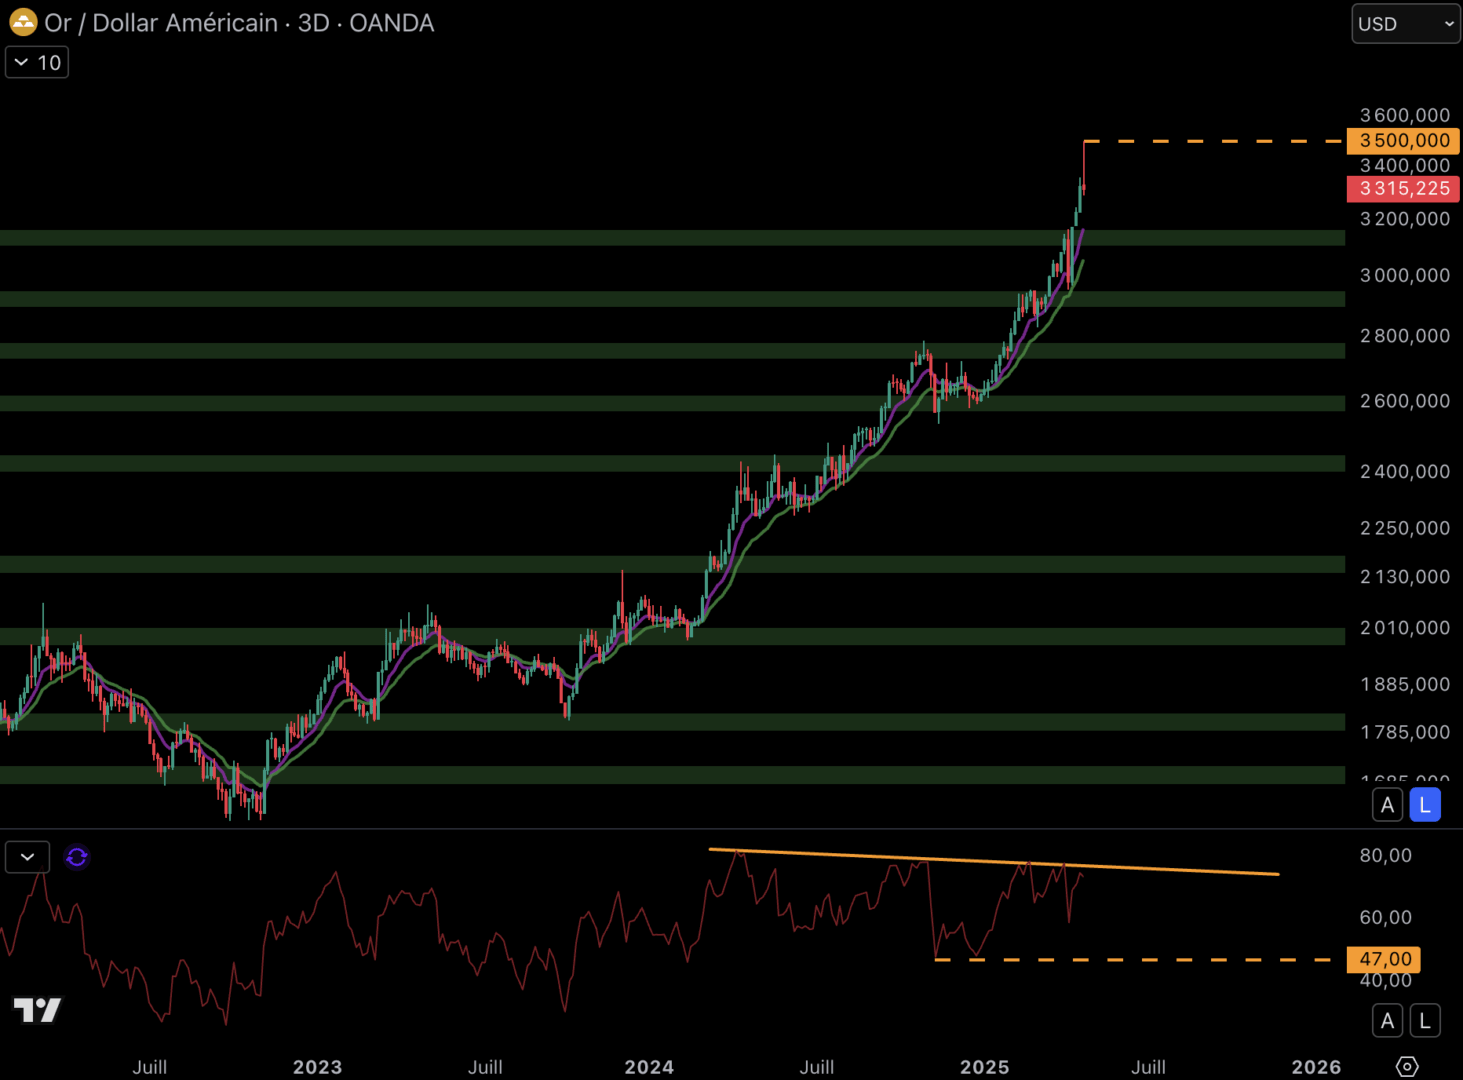Viewport: 1463px width, 1080px height.
Task: Click the TradingView logo
Action: coord(37,1010)
